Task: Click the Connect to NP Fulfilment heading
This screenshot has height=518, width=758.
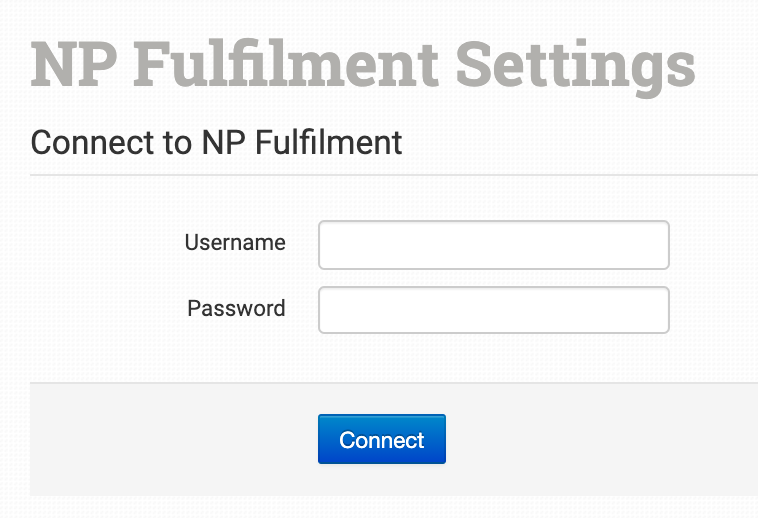Action: (216, 142)
